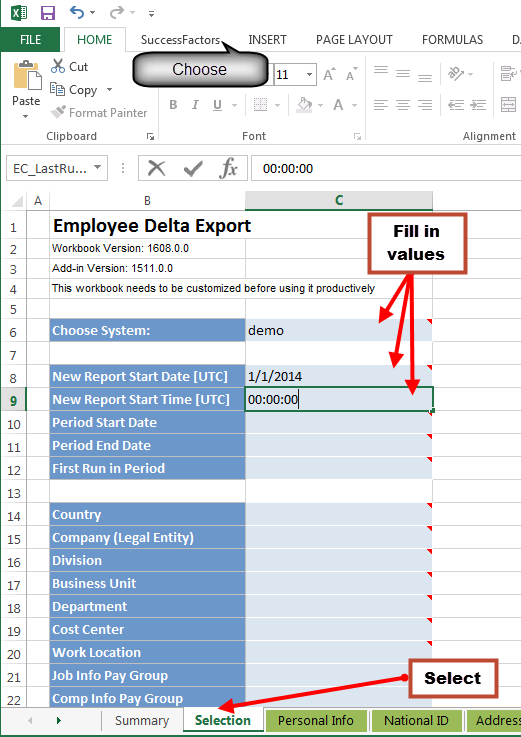Select column B header

click(x=147, y=201)
